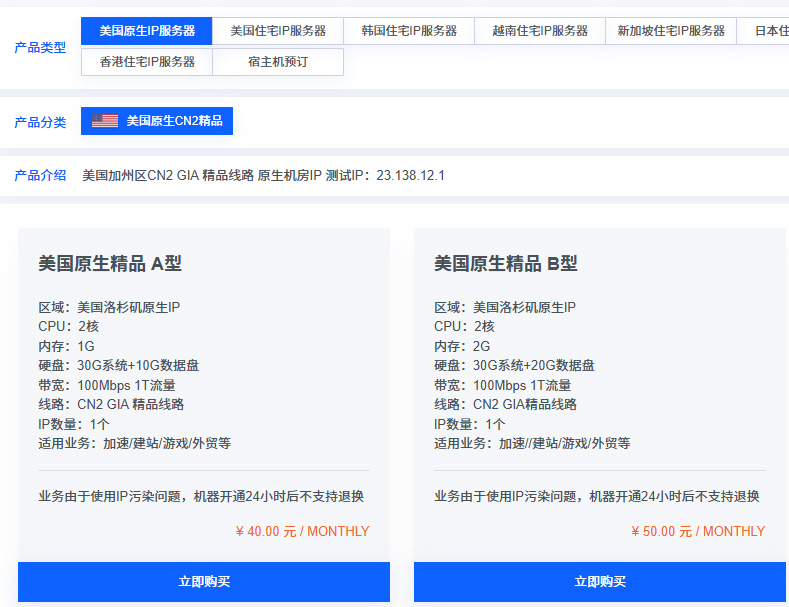
Task: Open the 宿主机预订 tab
Action: [x=278, y=62]
